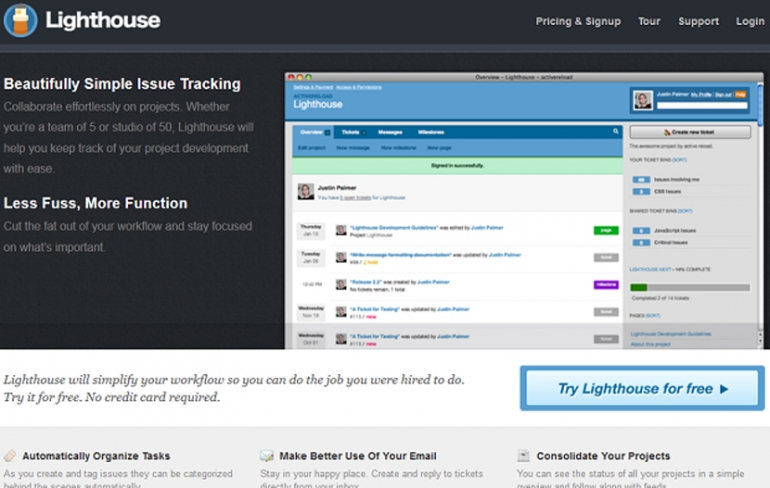
Task: Select the Tickets tab label
Action: (x=351, y=132)
